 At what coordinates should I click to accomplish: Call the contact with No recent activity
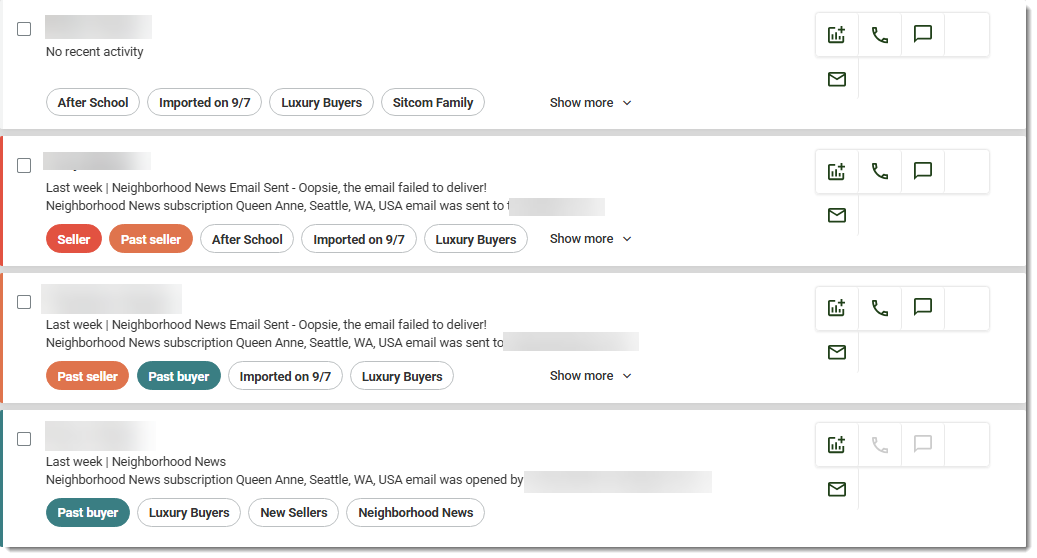coord(880,34)
